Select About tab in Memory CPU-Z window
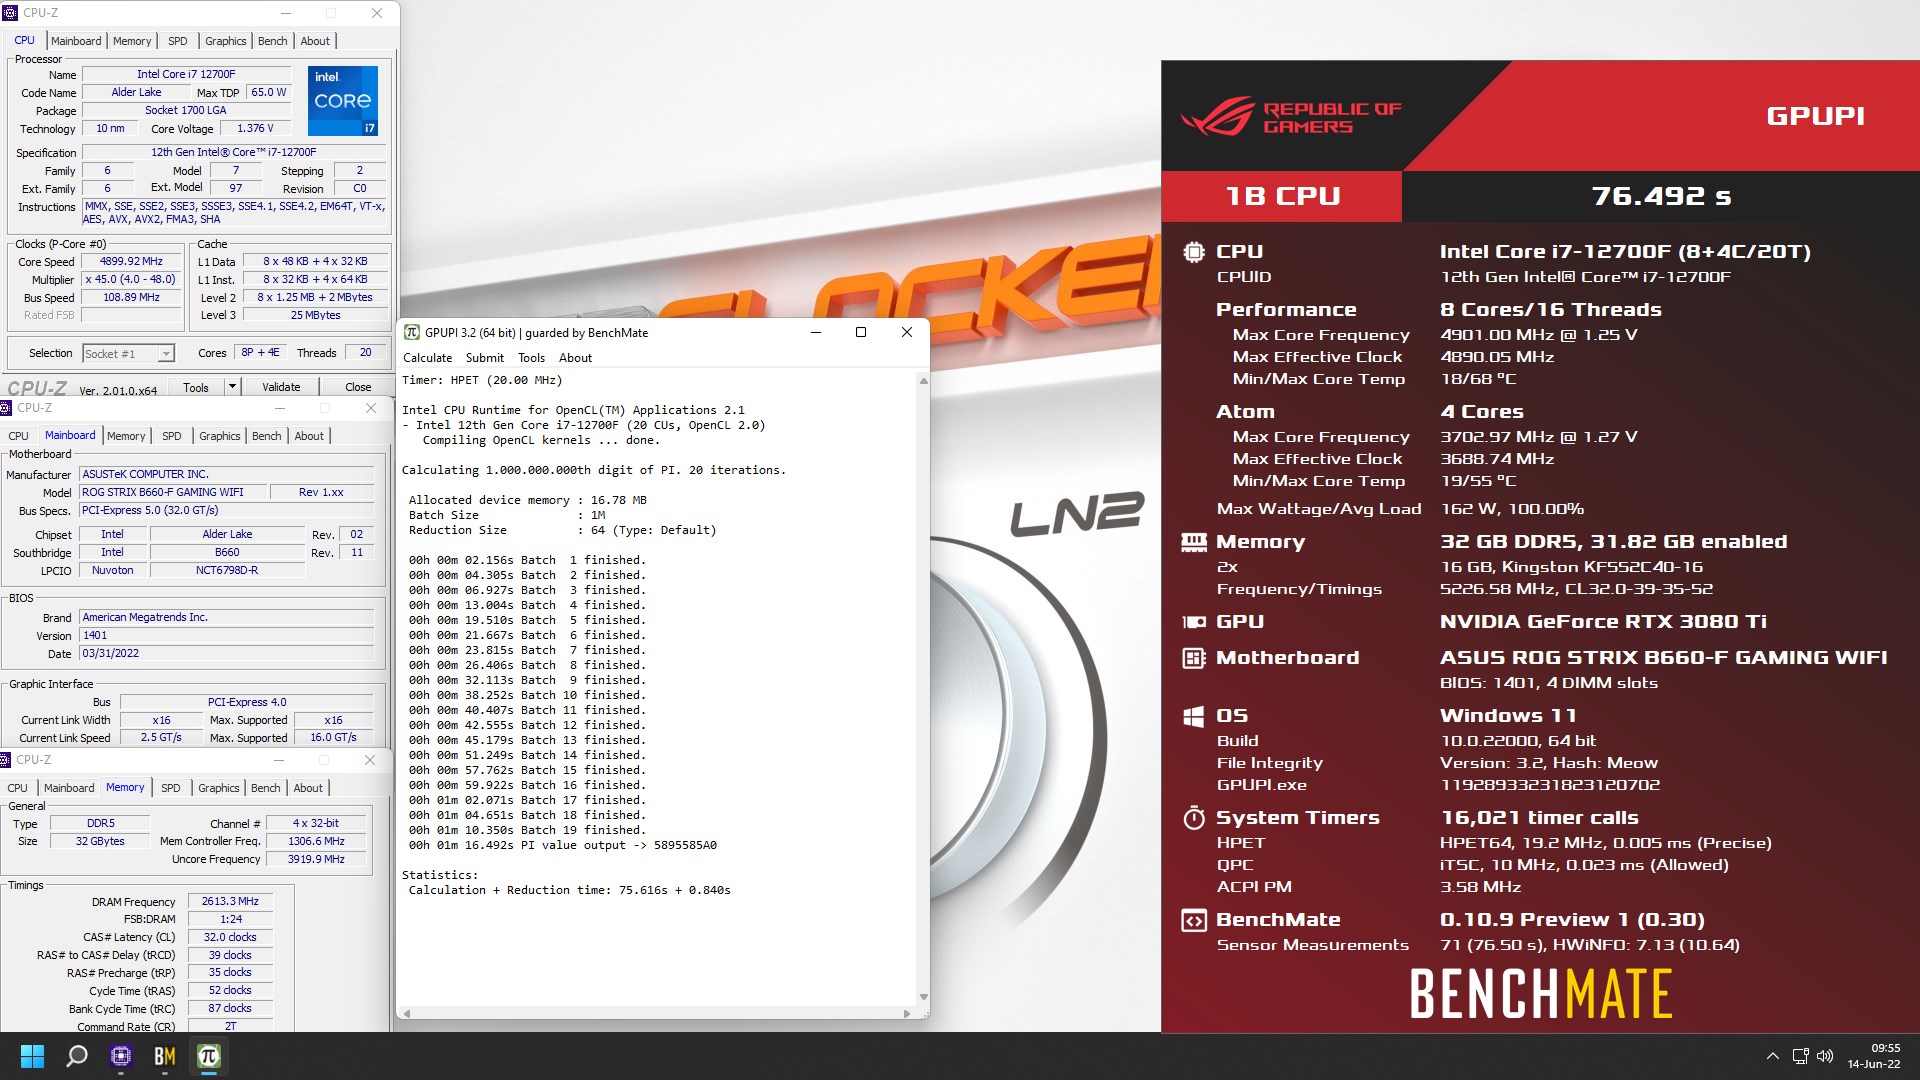 click(x=308, y=788)
